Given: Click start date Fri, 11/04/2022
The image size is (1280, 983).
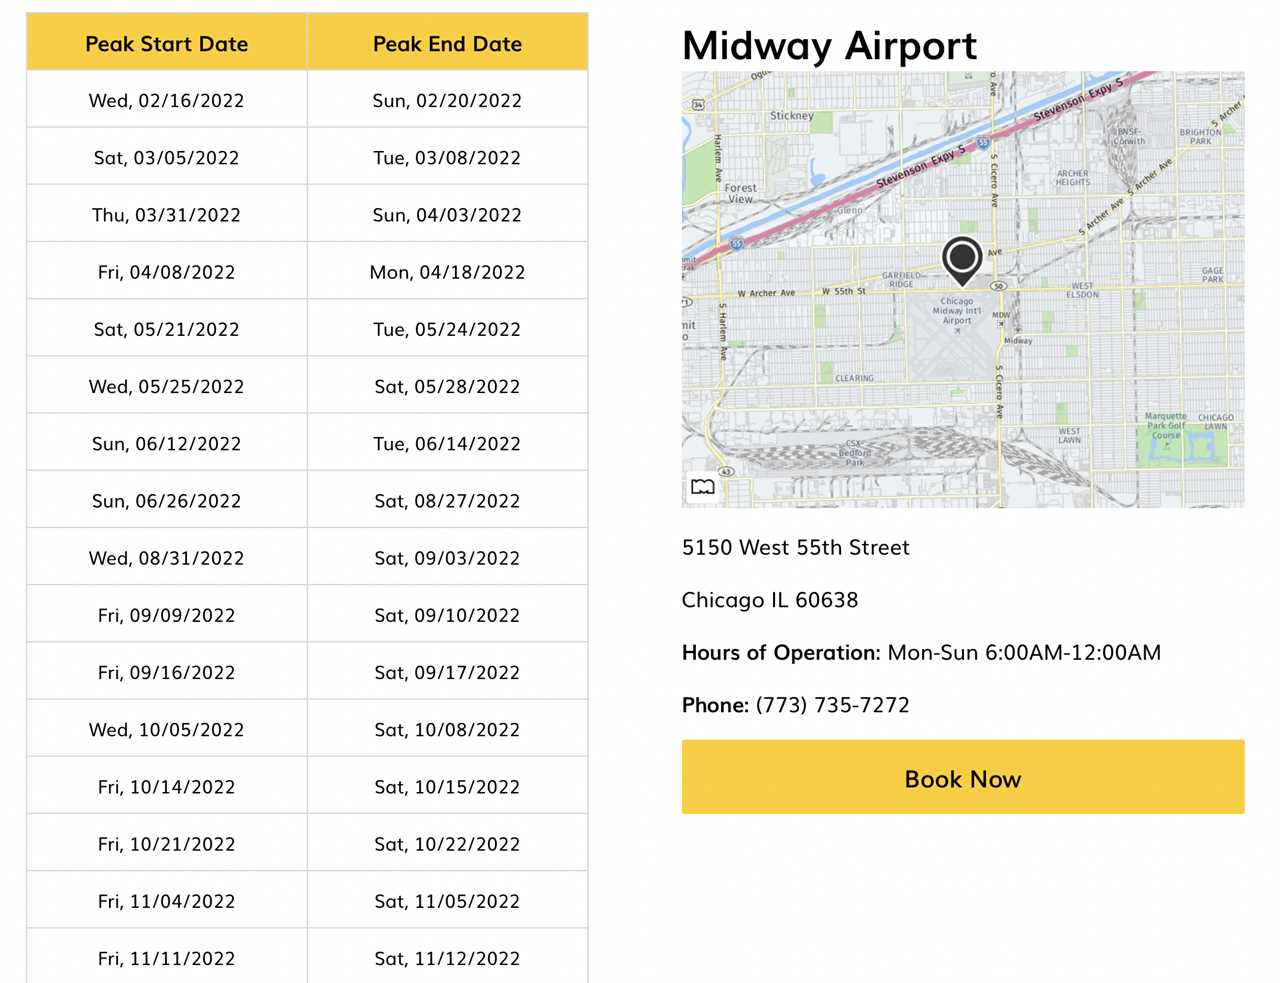Looking at the screenshot, I should pyautogui.click(x=167, y=902).
